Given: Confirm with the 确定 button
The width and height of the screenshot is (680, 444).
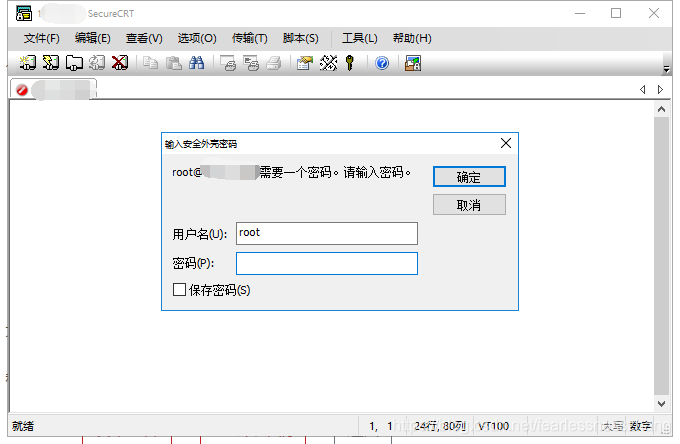Looking at the screenshot, I should coord(469,177).
